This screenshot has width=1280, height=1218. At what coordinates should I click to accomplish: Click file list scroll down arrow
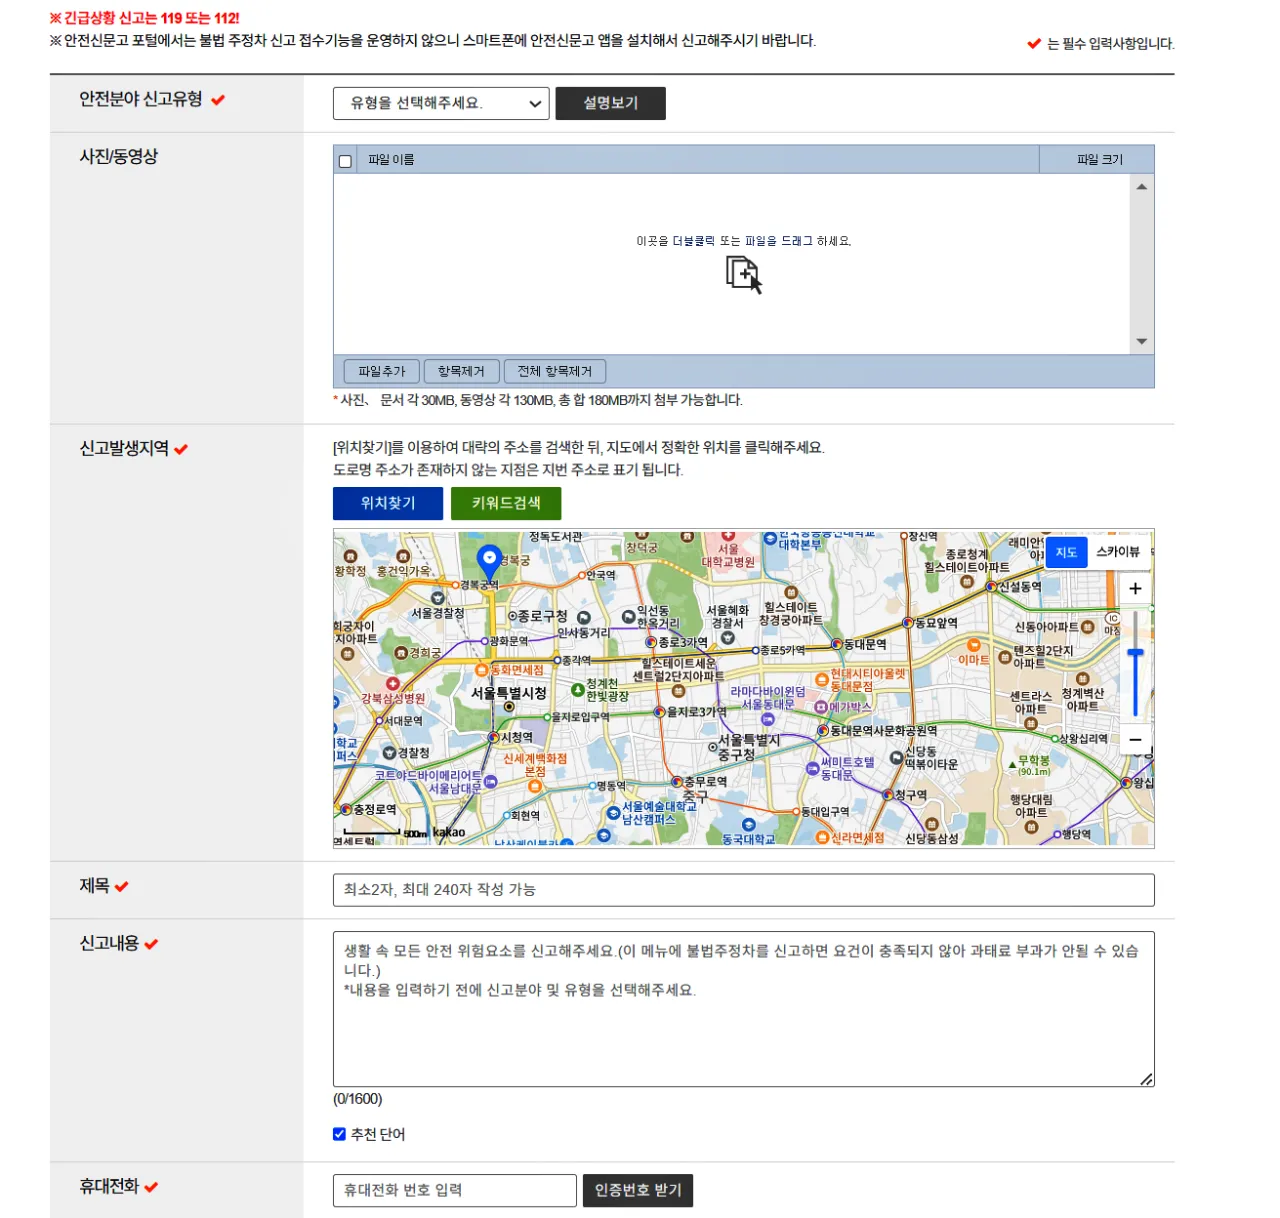pos(1142,342)
